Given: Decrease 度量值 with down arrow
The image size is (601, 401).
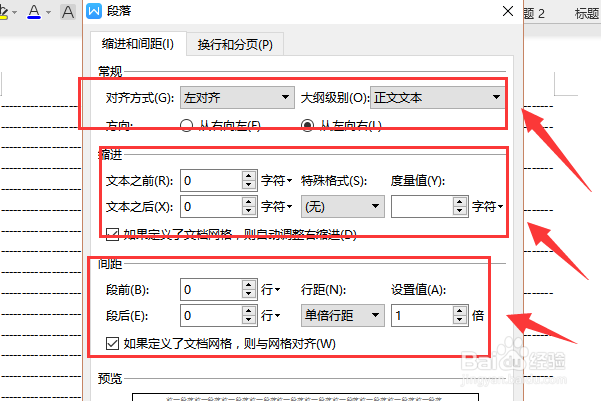Looking at the screenshot, I should point(460,212).
